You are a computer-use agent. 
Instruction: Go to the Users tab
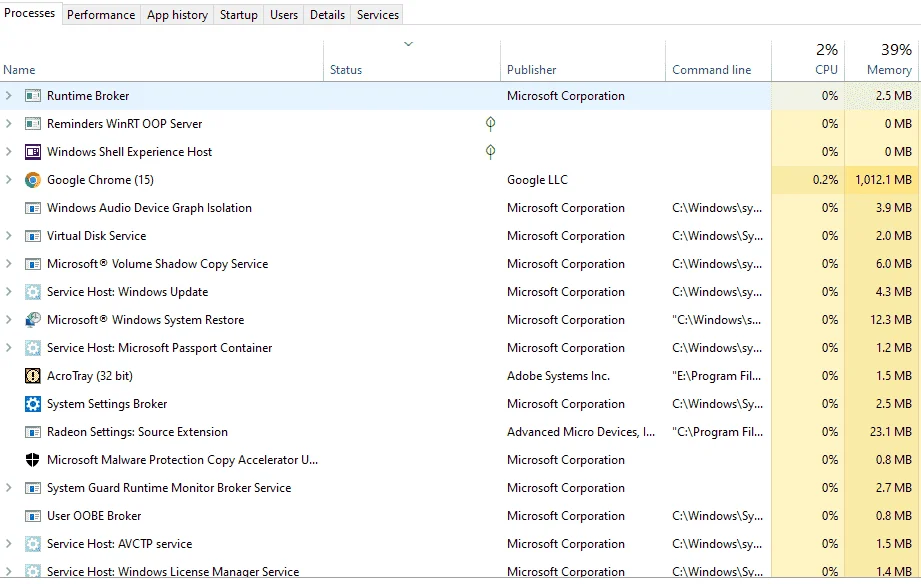click(284, 15)
